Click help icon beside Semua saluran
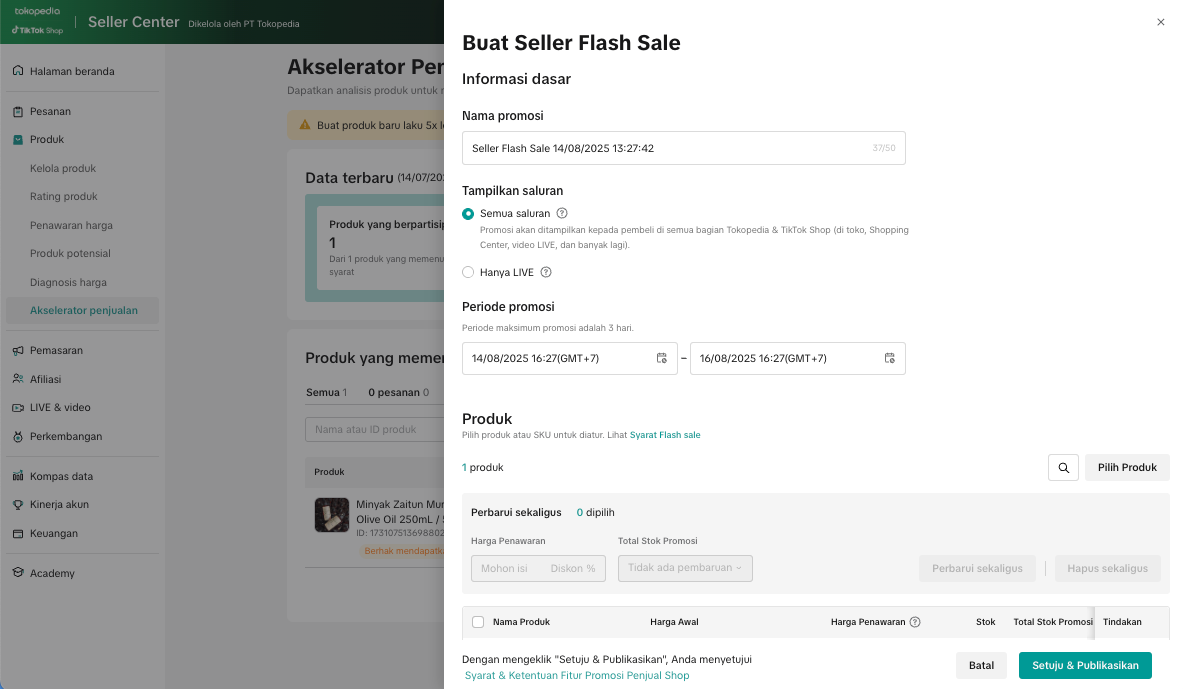Screen dimensions: 1184x689 562,213
